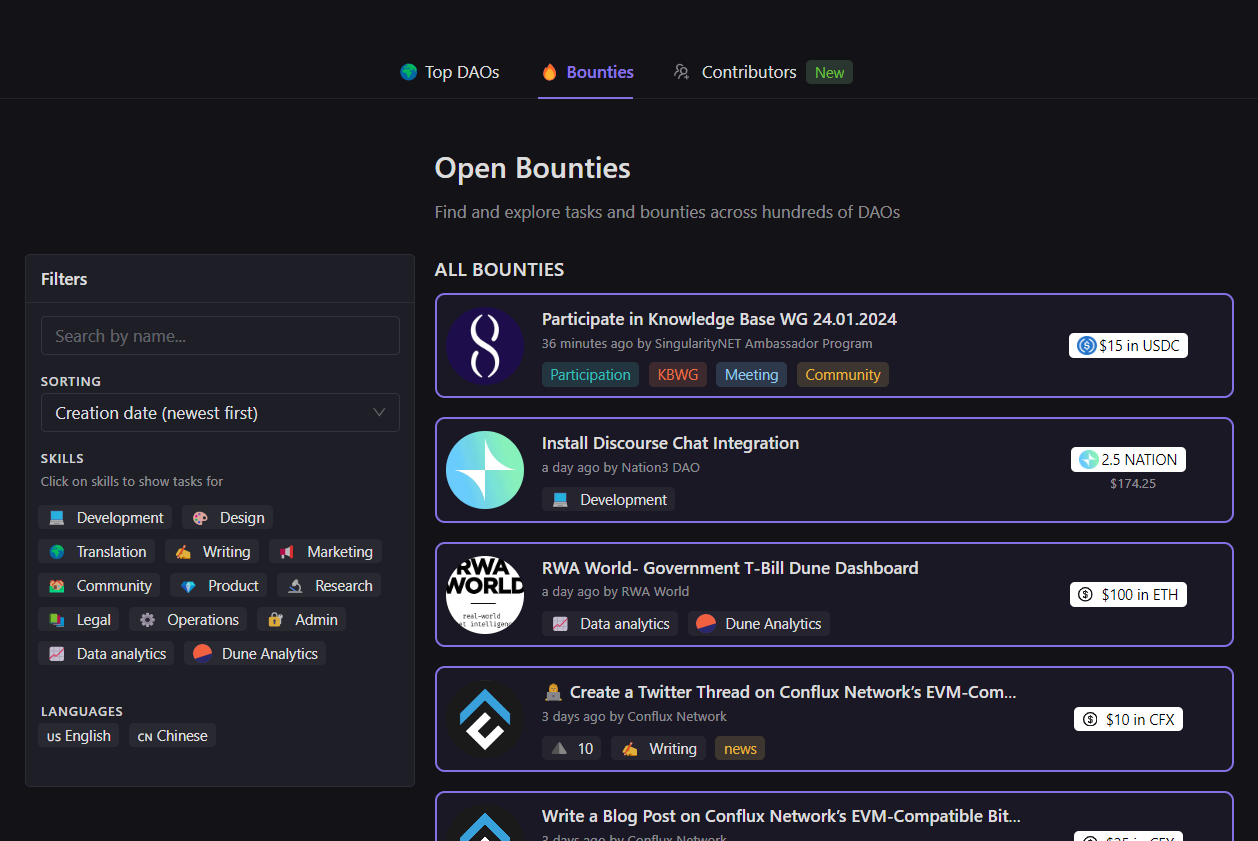Click the RWA World logo thumbnail
Screen dimensions: 1258x841
[x=485, y=594]
